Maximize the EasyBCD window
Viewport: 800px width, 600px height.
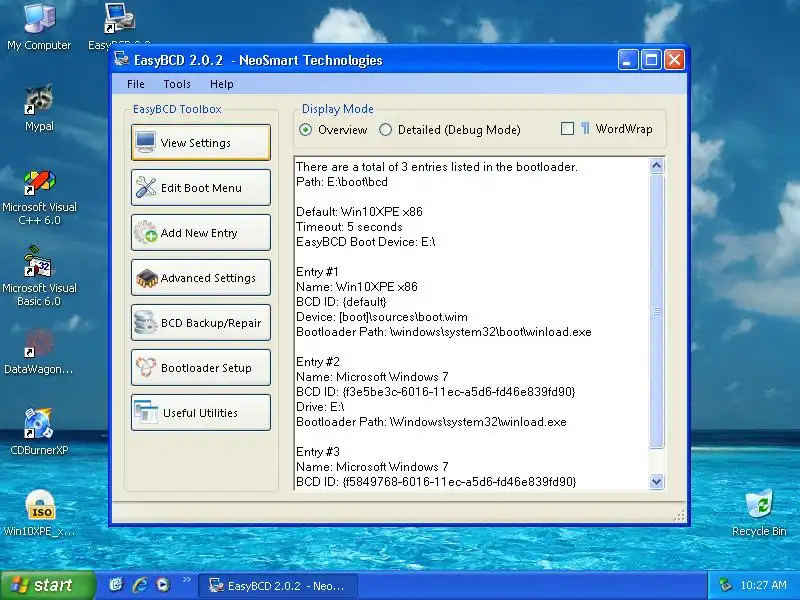pyautogui.click(x=651, y=60)
